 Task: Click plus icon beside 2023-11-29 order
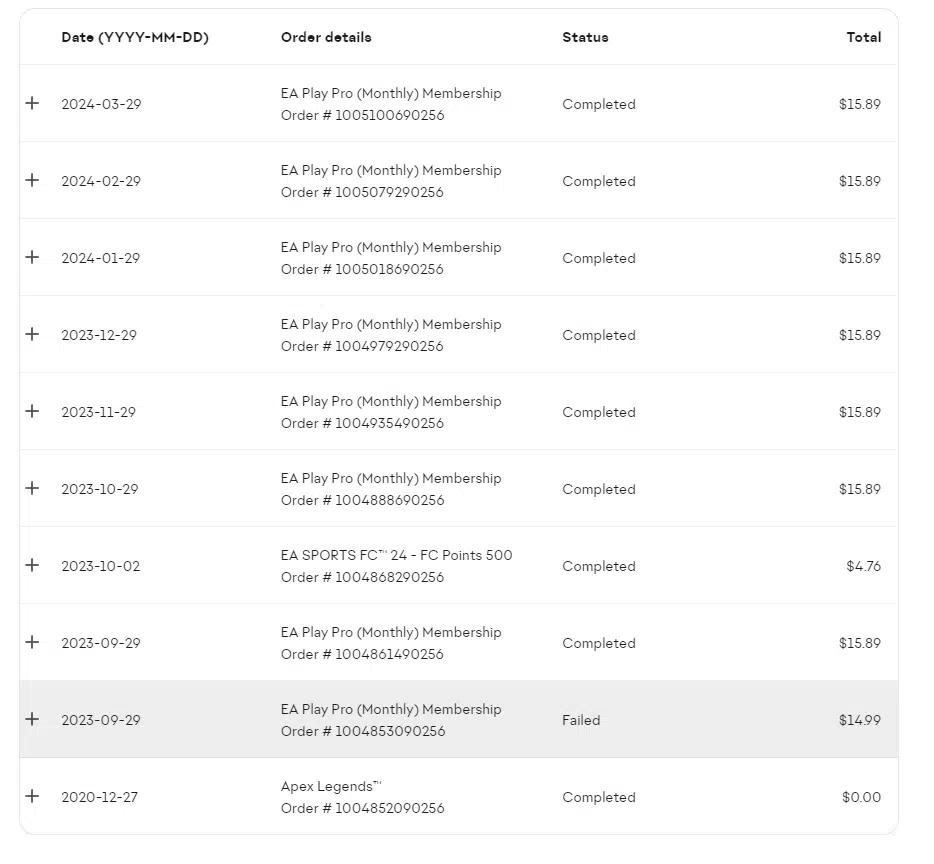click(32, 411)
